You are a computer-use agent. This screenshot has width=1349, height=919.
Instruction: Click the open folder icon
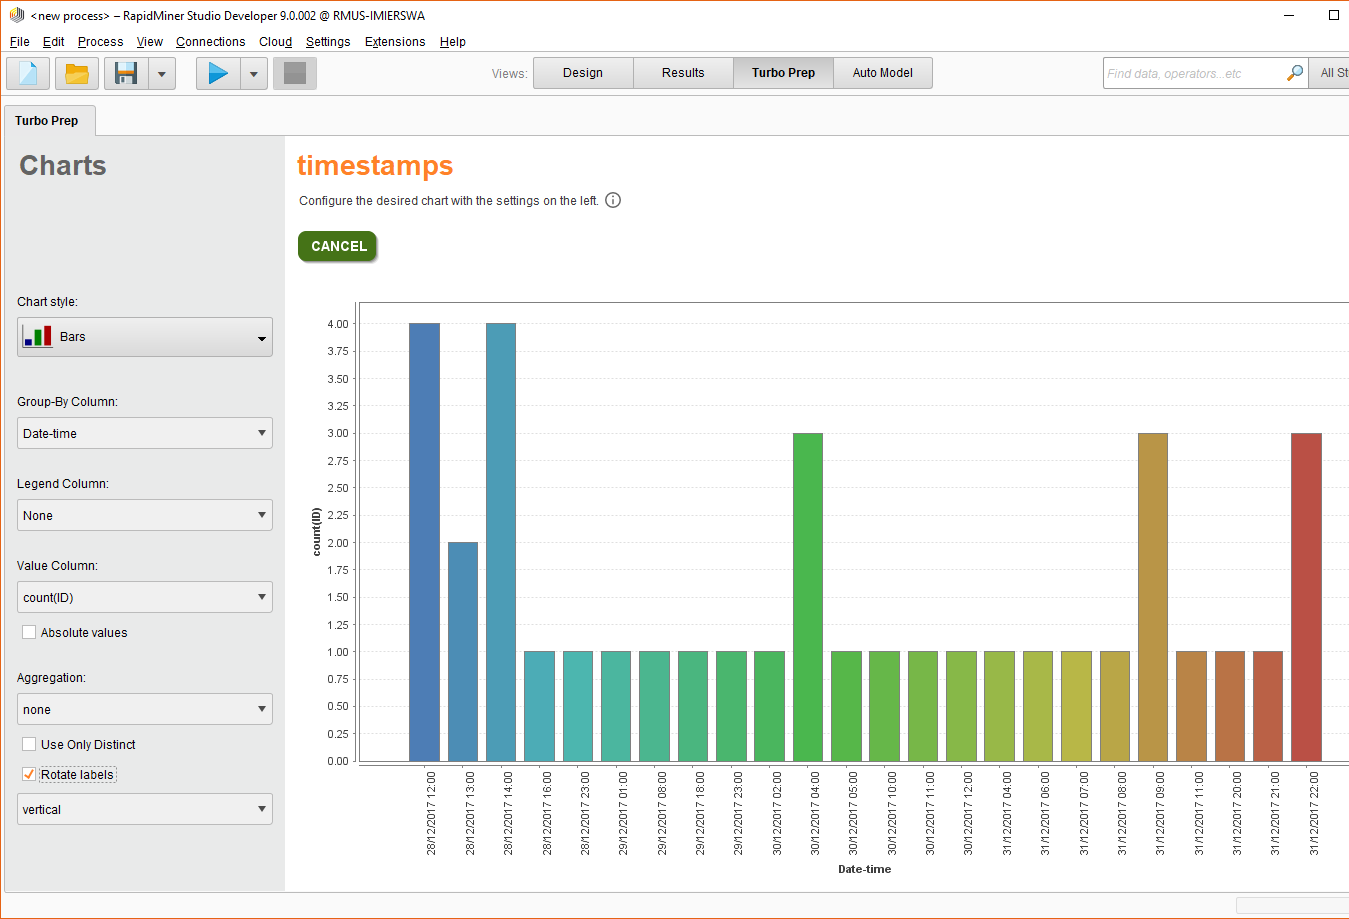pyautogui.click(x=77, y=73)
